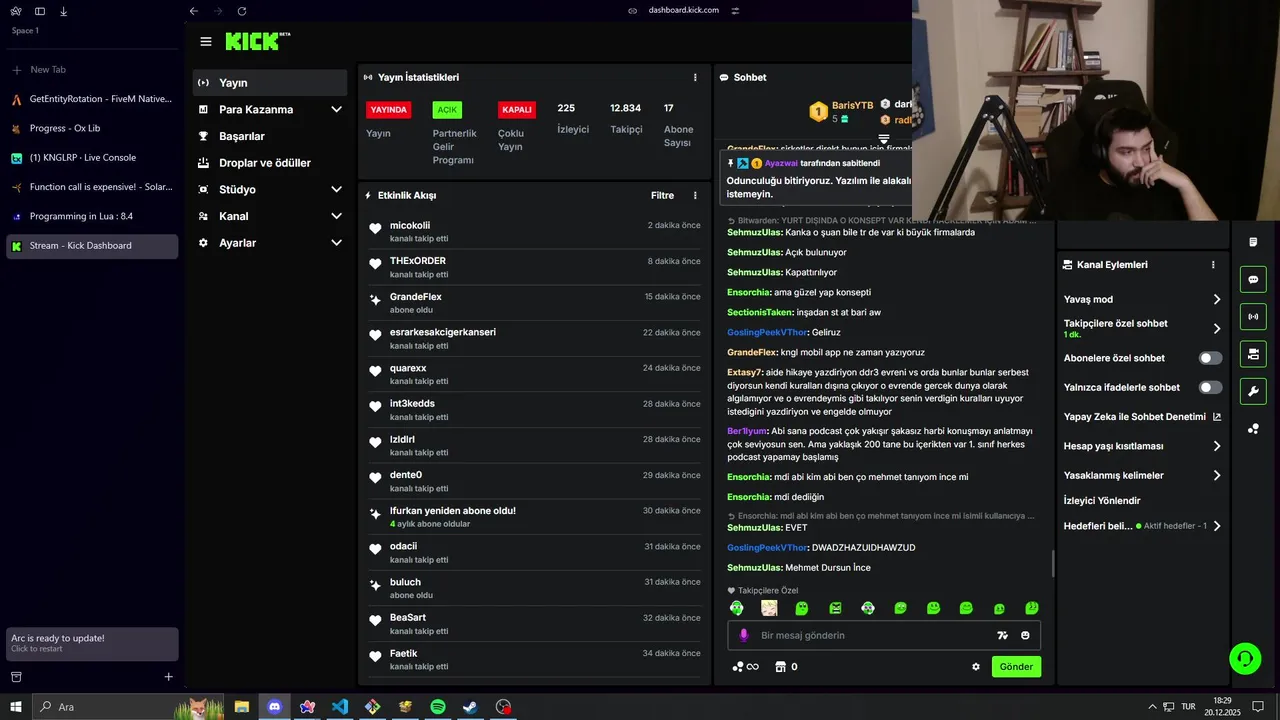Switch to Function call is expensive tab
The image size is (1280, 720).
(x=92, y=187)
